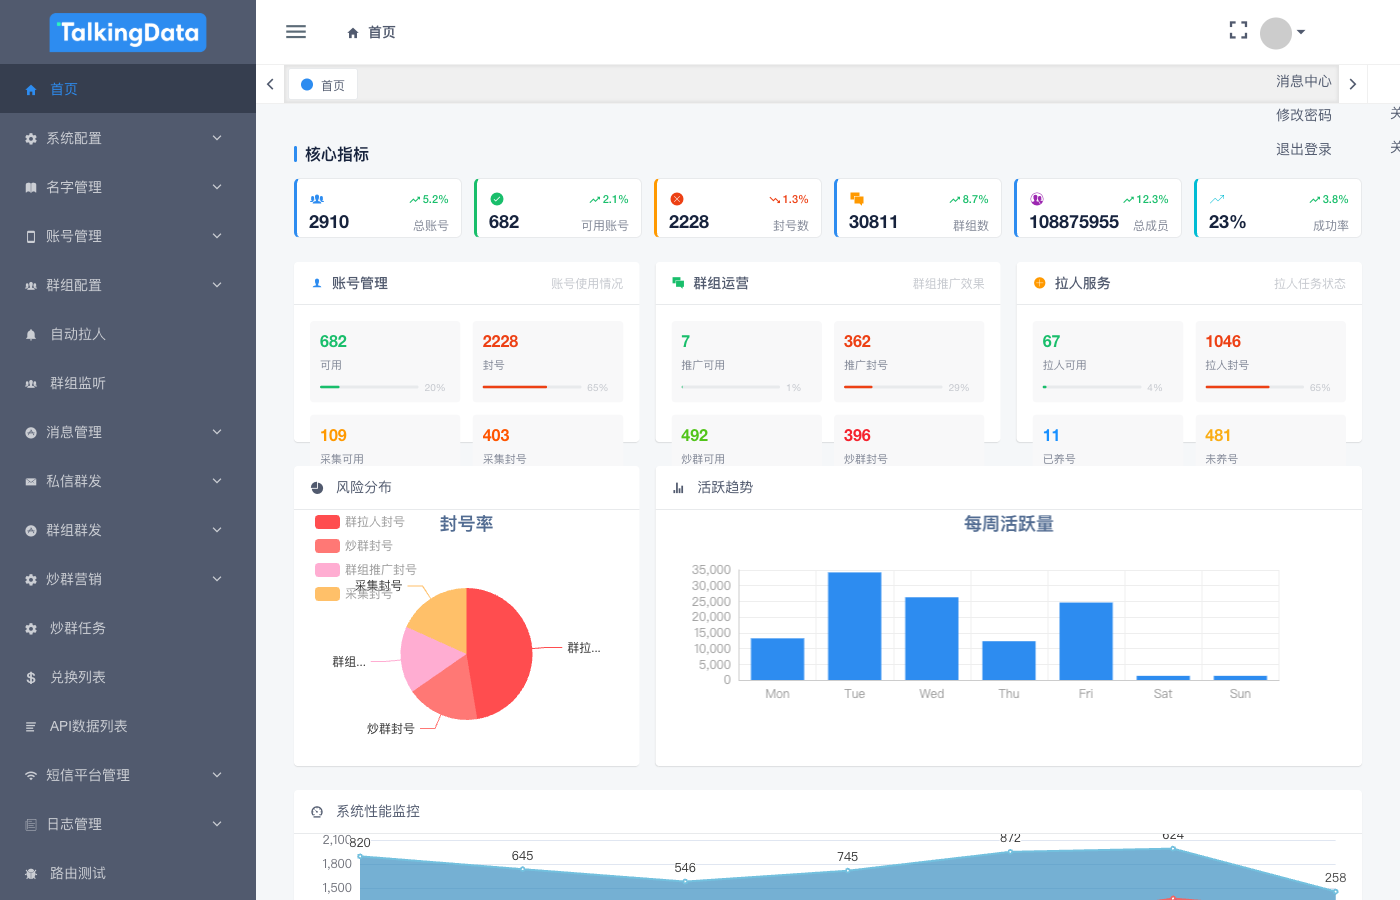Open 消息中心 from the user menu

[1303, 81]
